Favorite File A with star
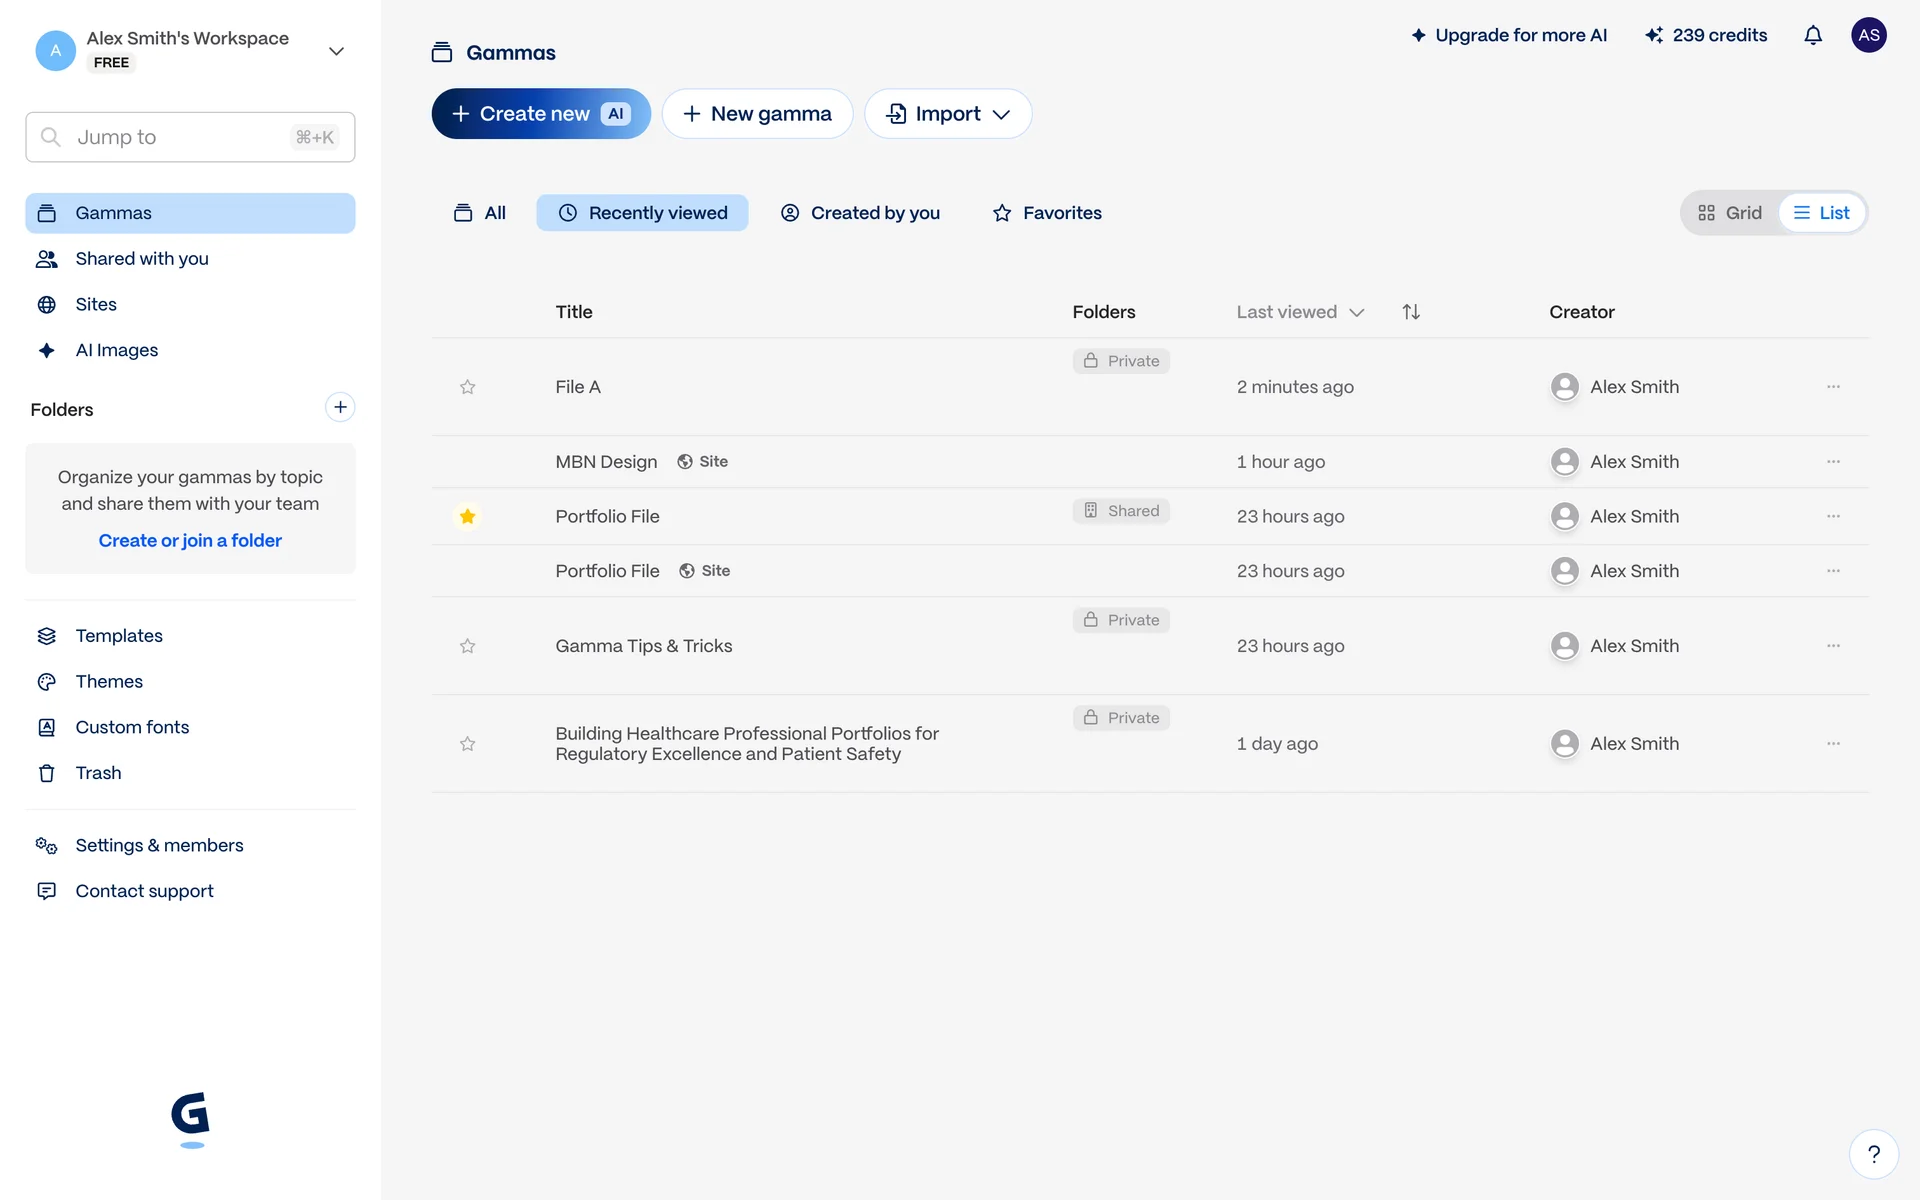 tap(467, 387)
